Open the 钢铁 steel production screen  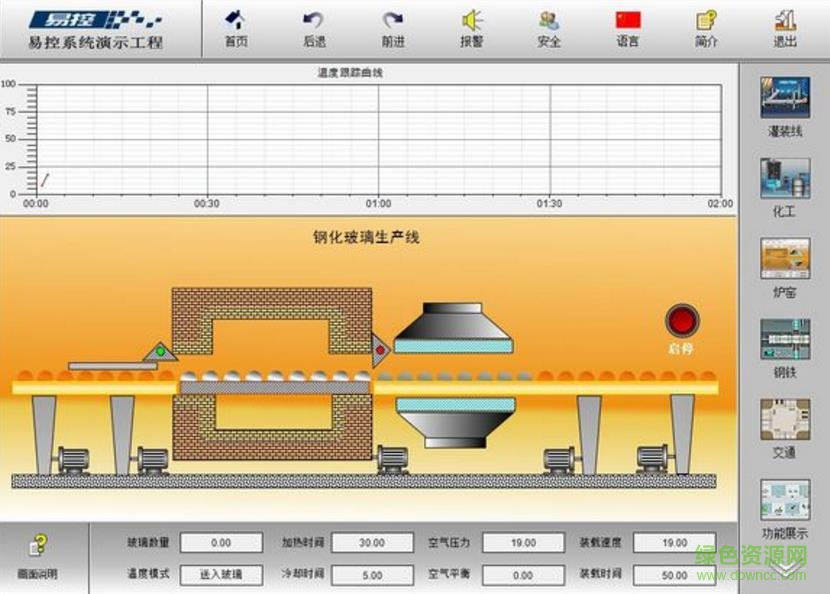[786, 340]
